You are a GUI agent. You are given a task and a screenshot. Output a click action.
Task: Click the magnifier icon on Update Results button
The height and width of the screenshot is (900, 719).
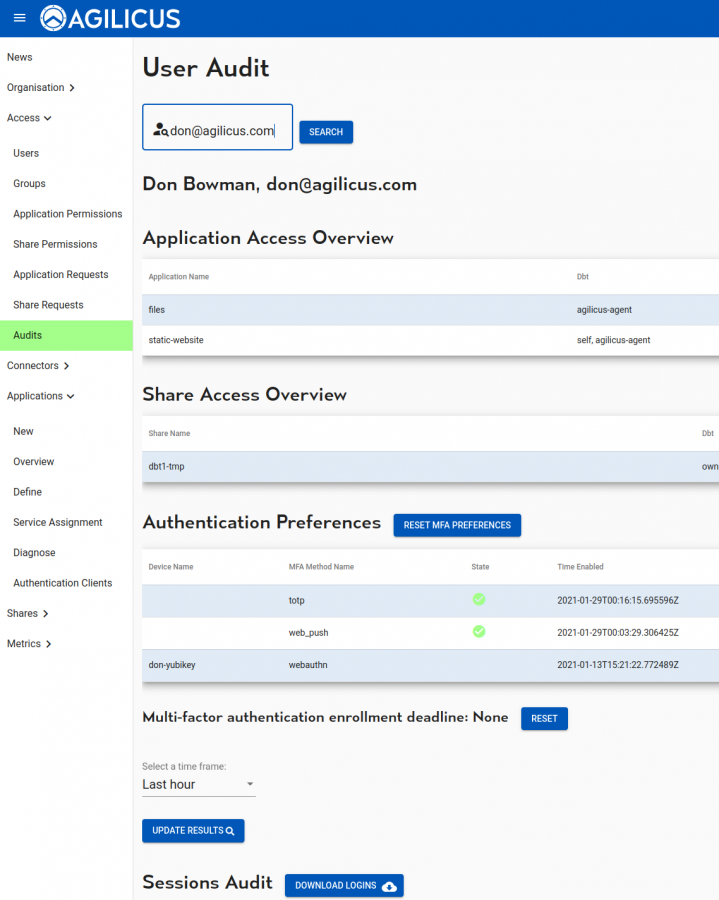(228, 830)
